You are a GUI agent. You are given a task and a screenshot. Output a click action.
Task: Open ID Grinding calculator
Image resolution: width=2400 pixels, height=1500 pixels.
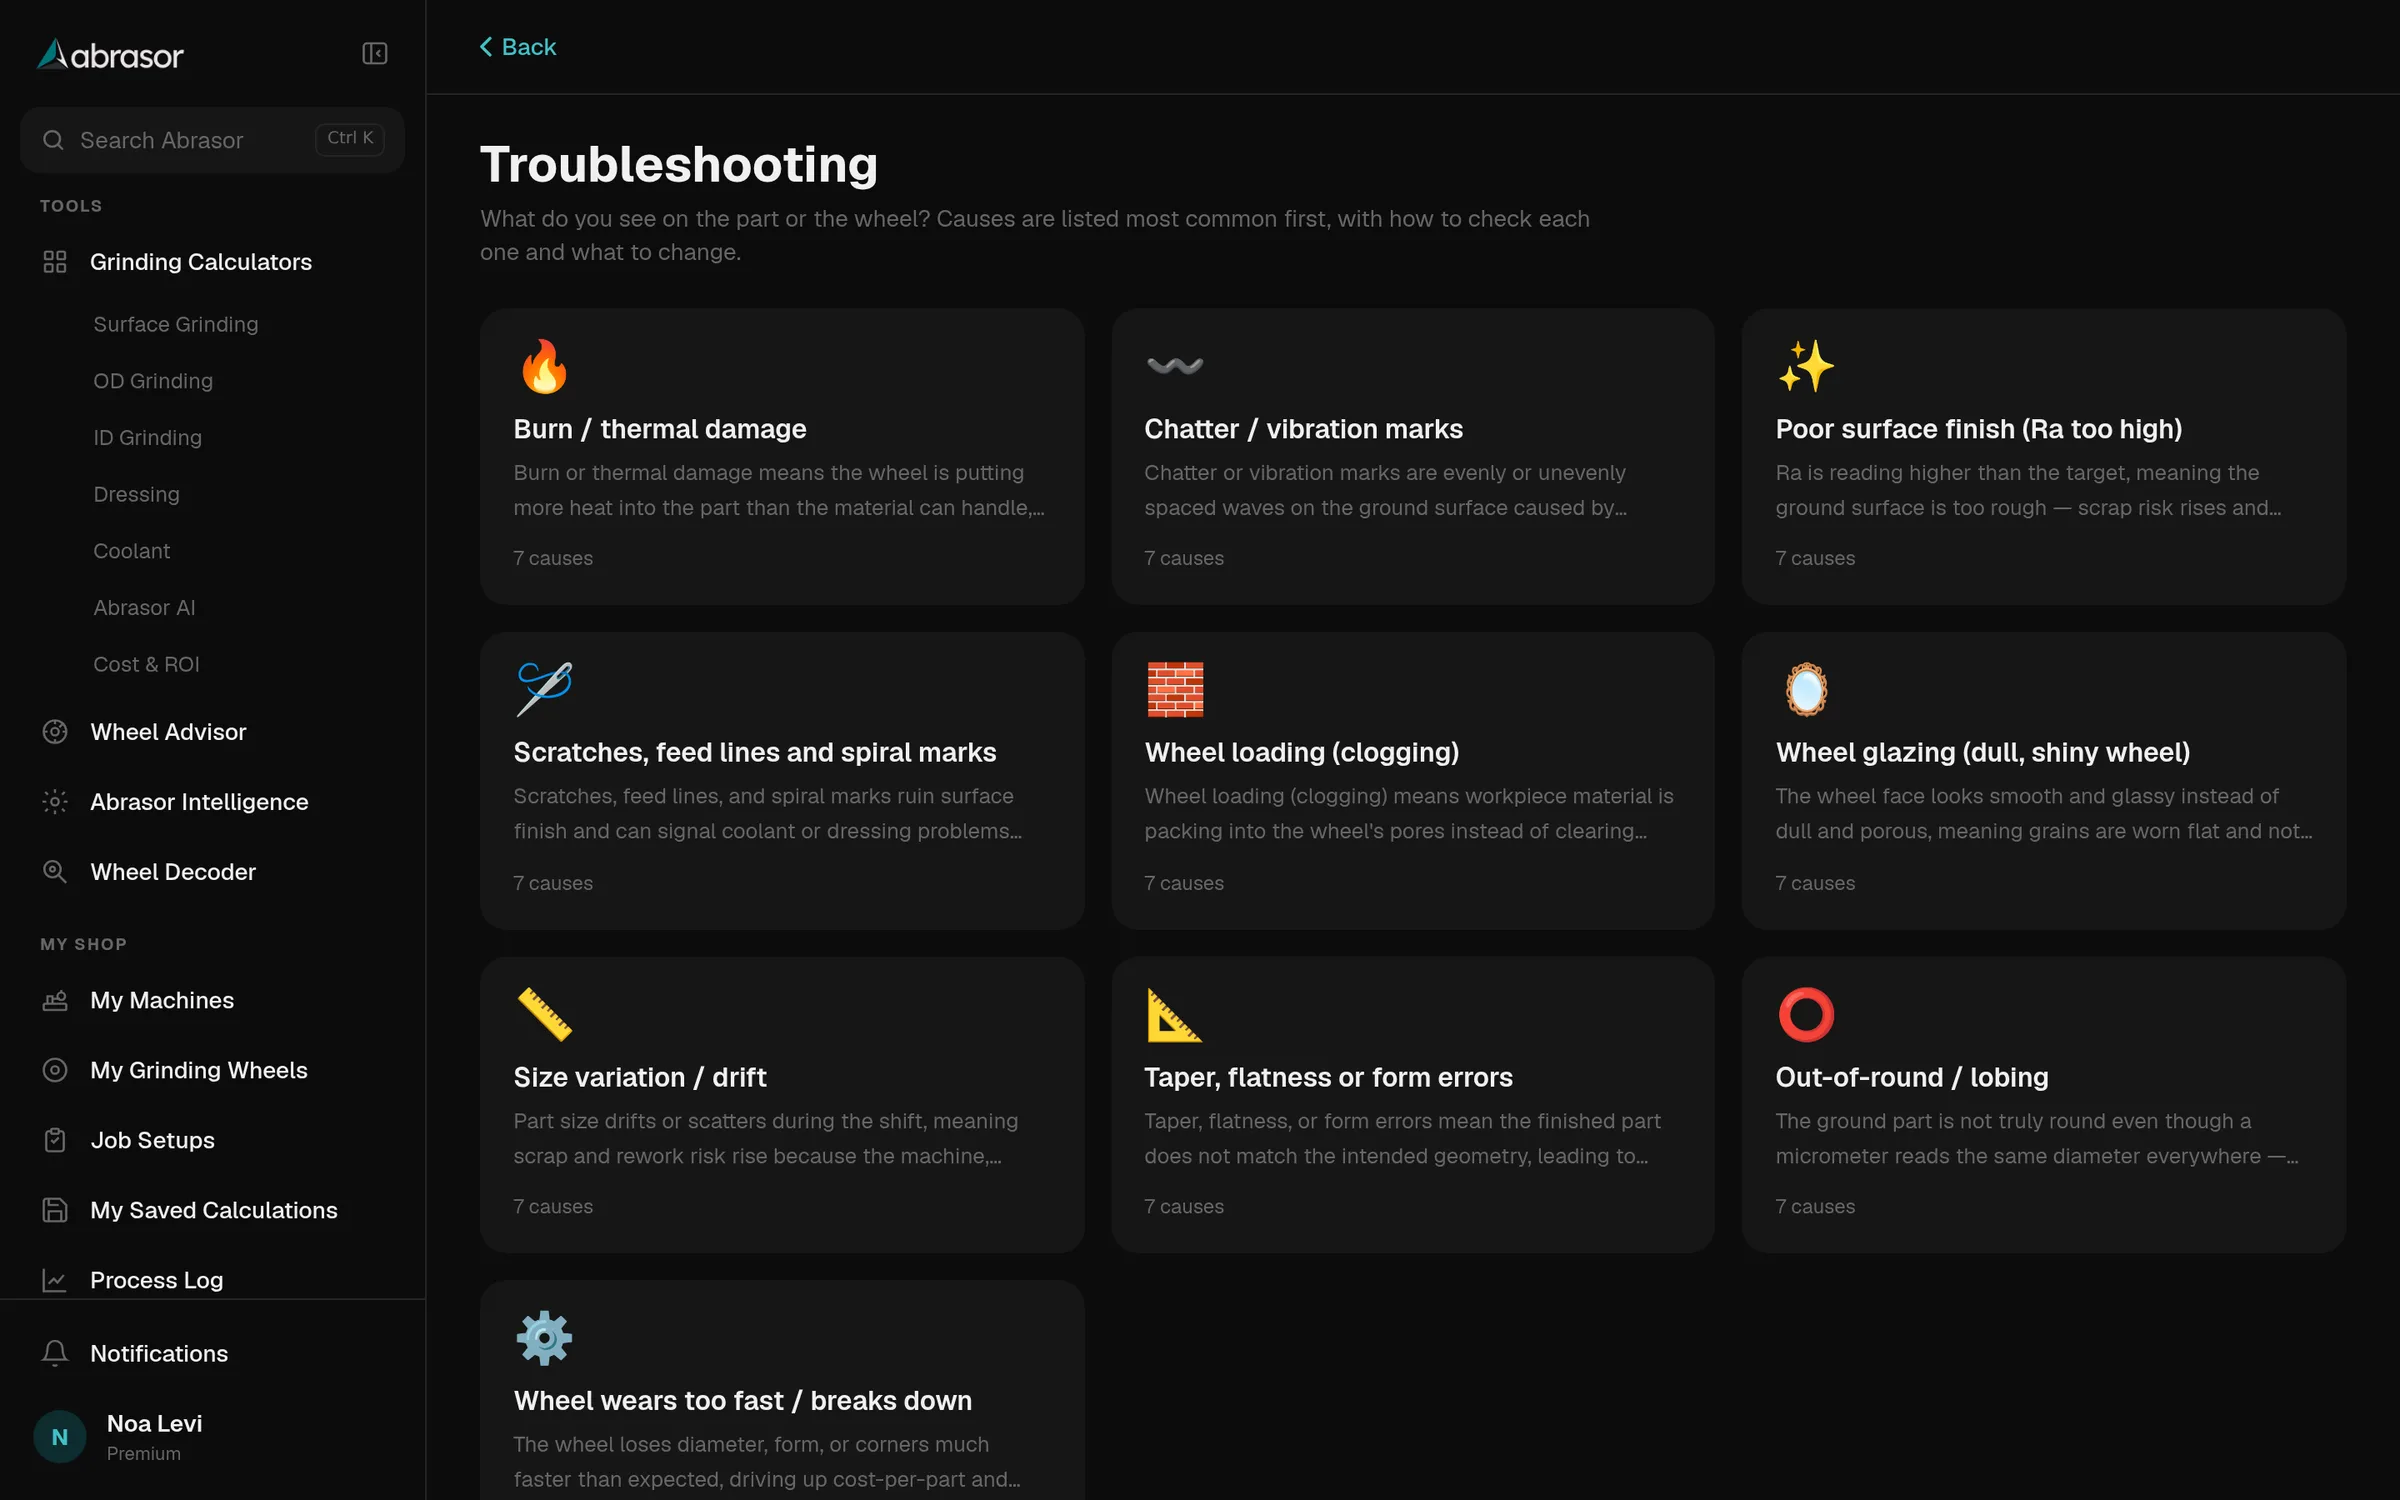[148, 438]
